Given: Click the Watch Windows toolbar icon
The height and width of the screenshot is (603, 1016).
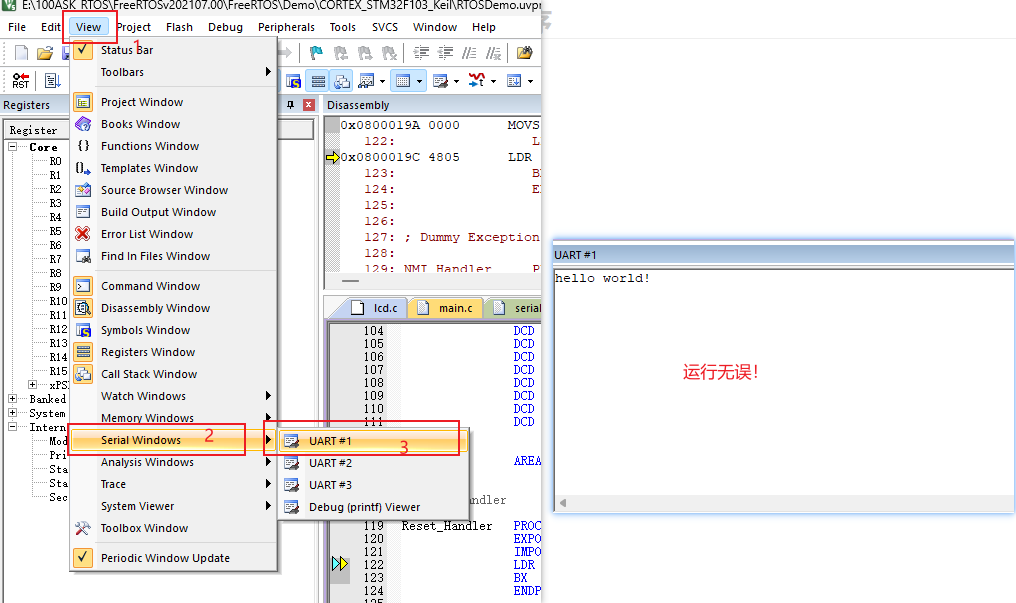Looking at the screenshot, I should (366, 81).
